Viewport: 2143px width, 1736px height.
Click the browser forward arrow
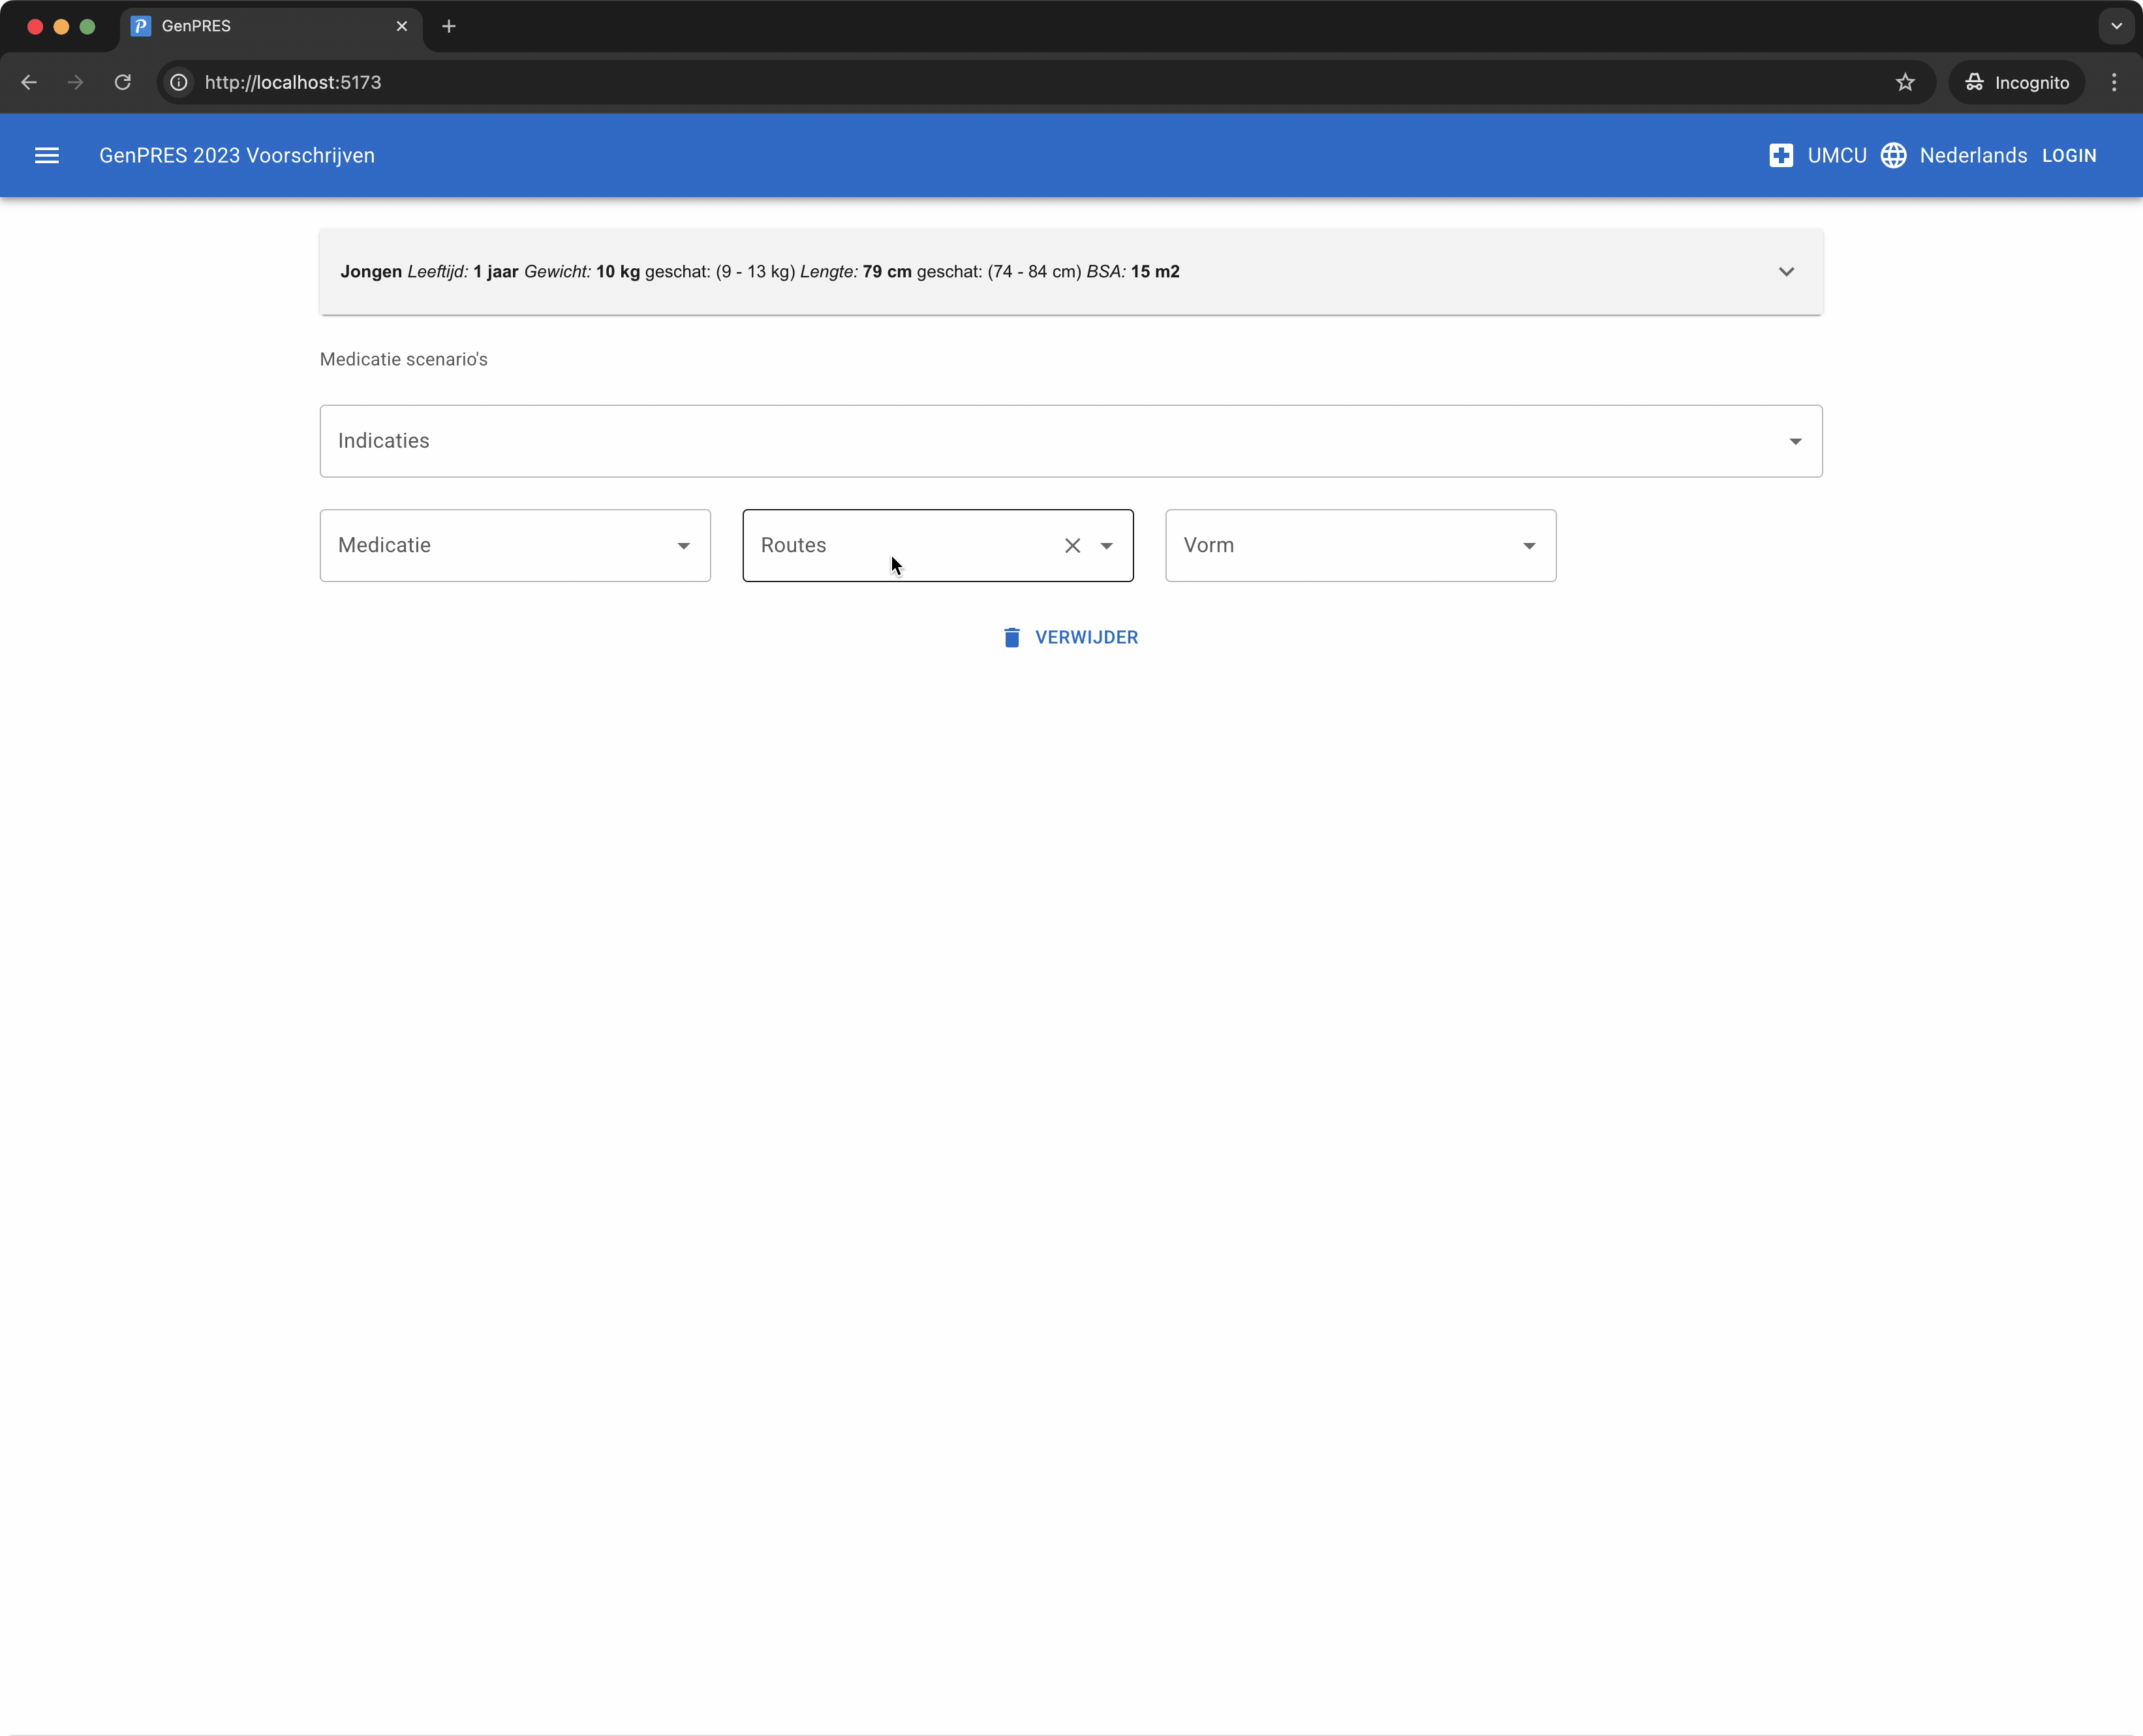76,82
